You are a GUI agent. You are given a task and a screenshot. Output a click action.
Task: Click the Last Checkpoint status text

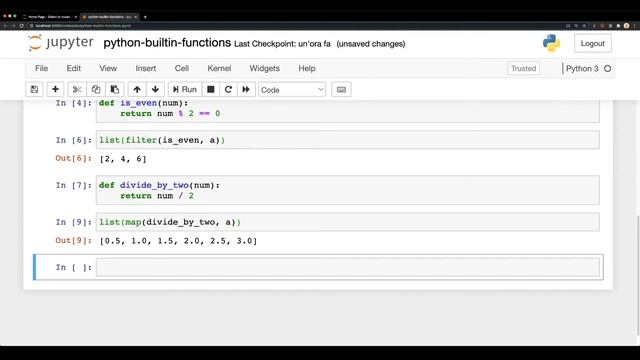282,44
